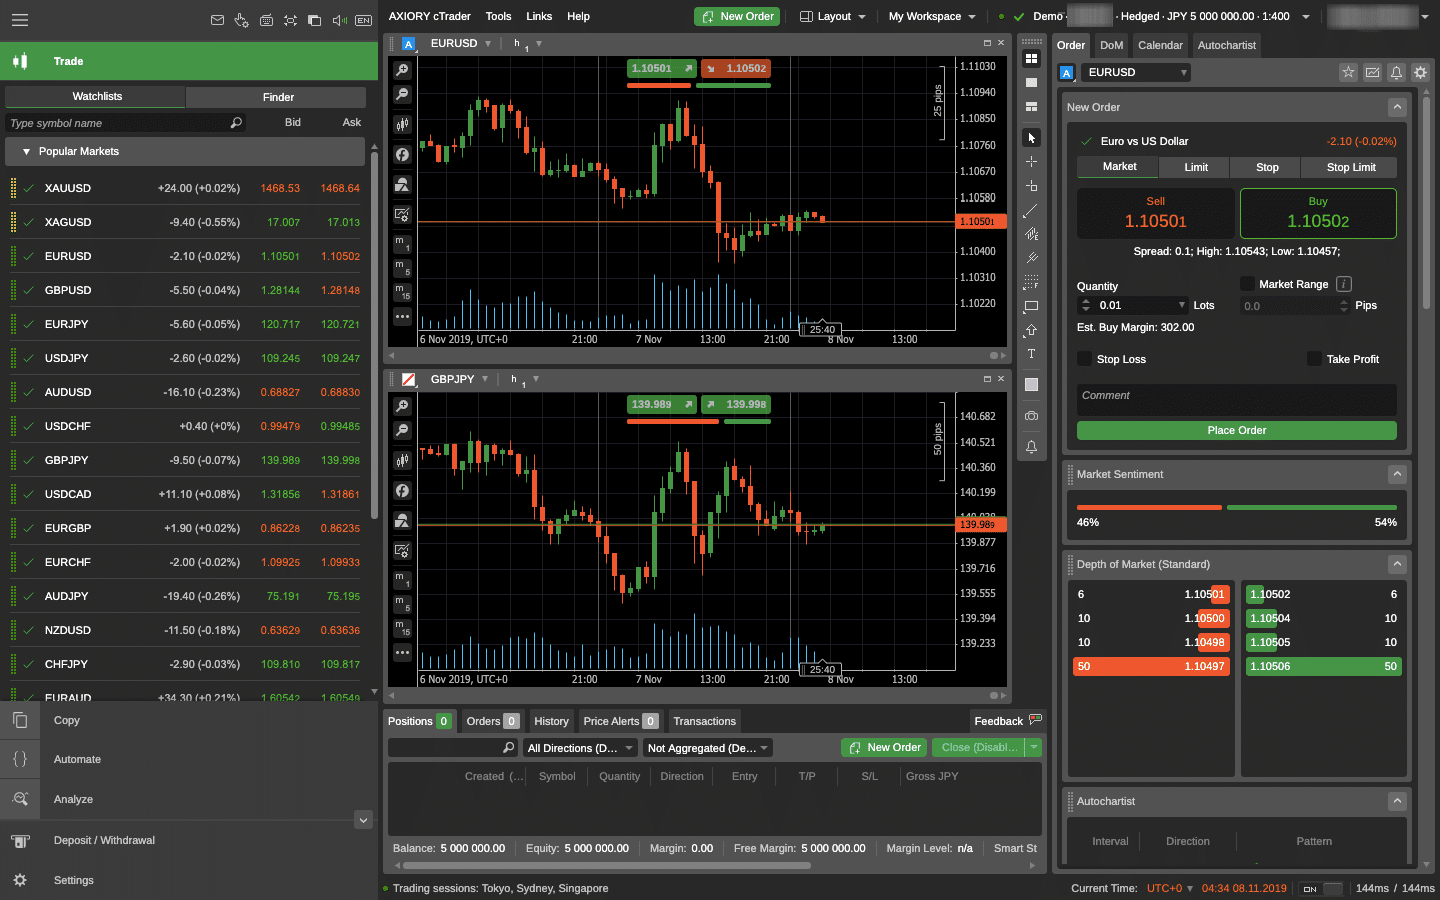Zoom out on the EURUSD chart
The height and width of the screenshot is (900, 1440).
(402, 94)
